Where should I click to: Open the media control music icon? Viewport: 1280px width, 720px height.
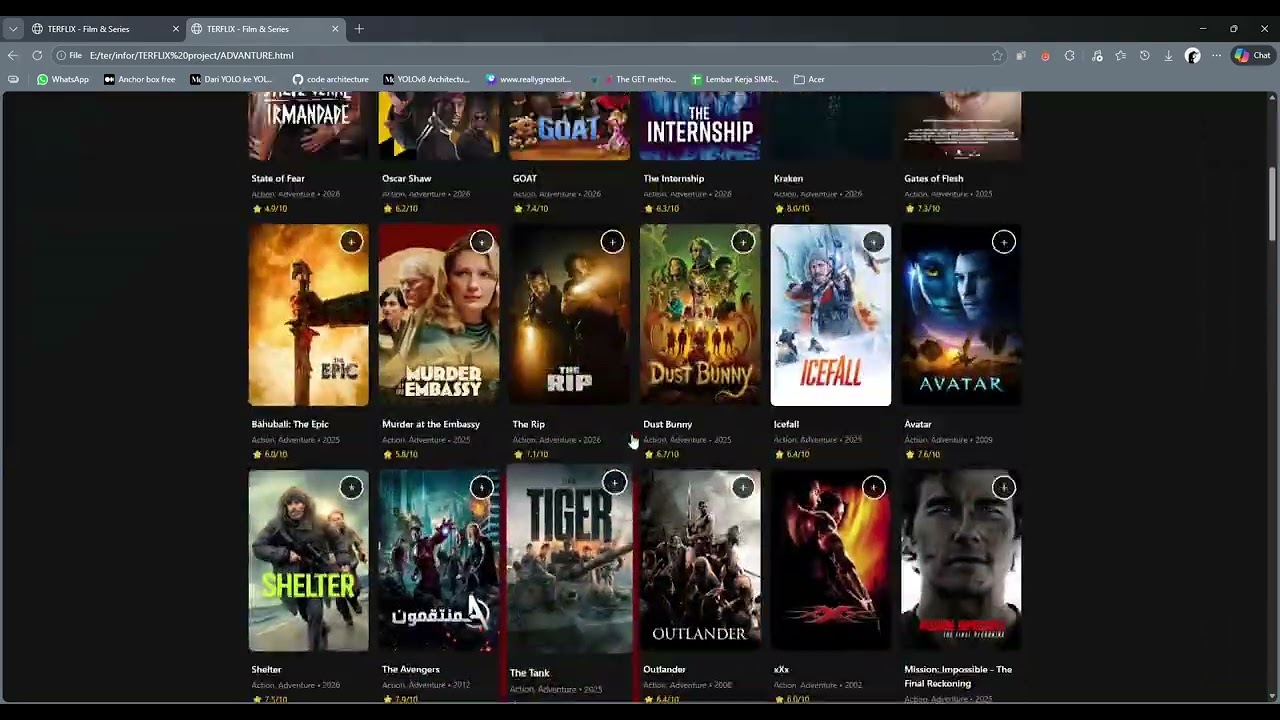(x=1097, y=56)
